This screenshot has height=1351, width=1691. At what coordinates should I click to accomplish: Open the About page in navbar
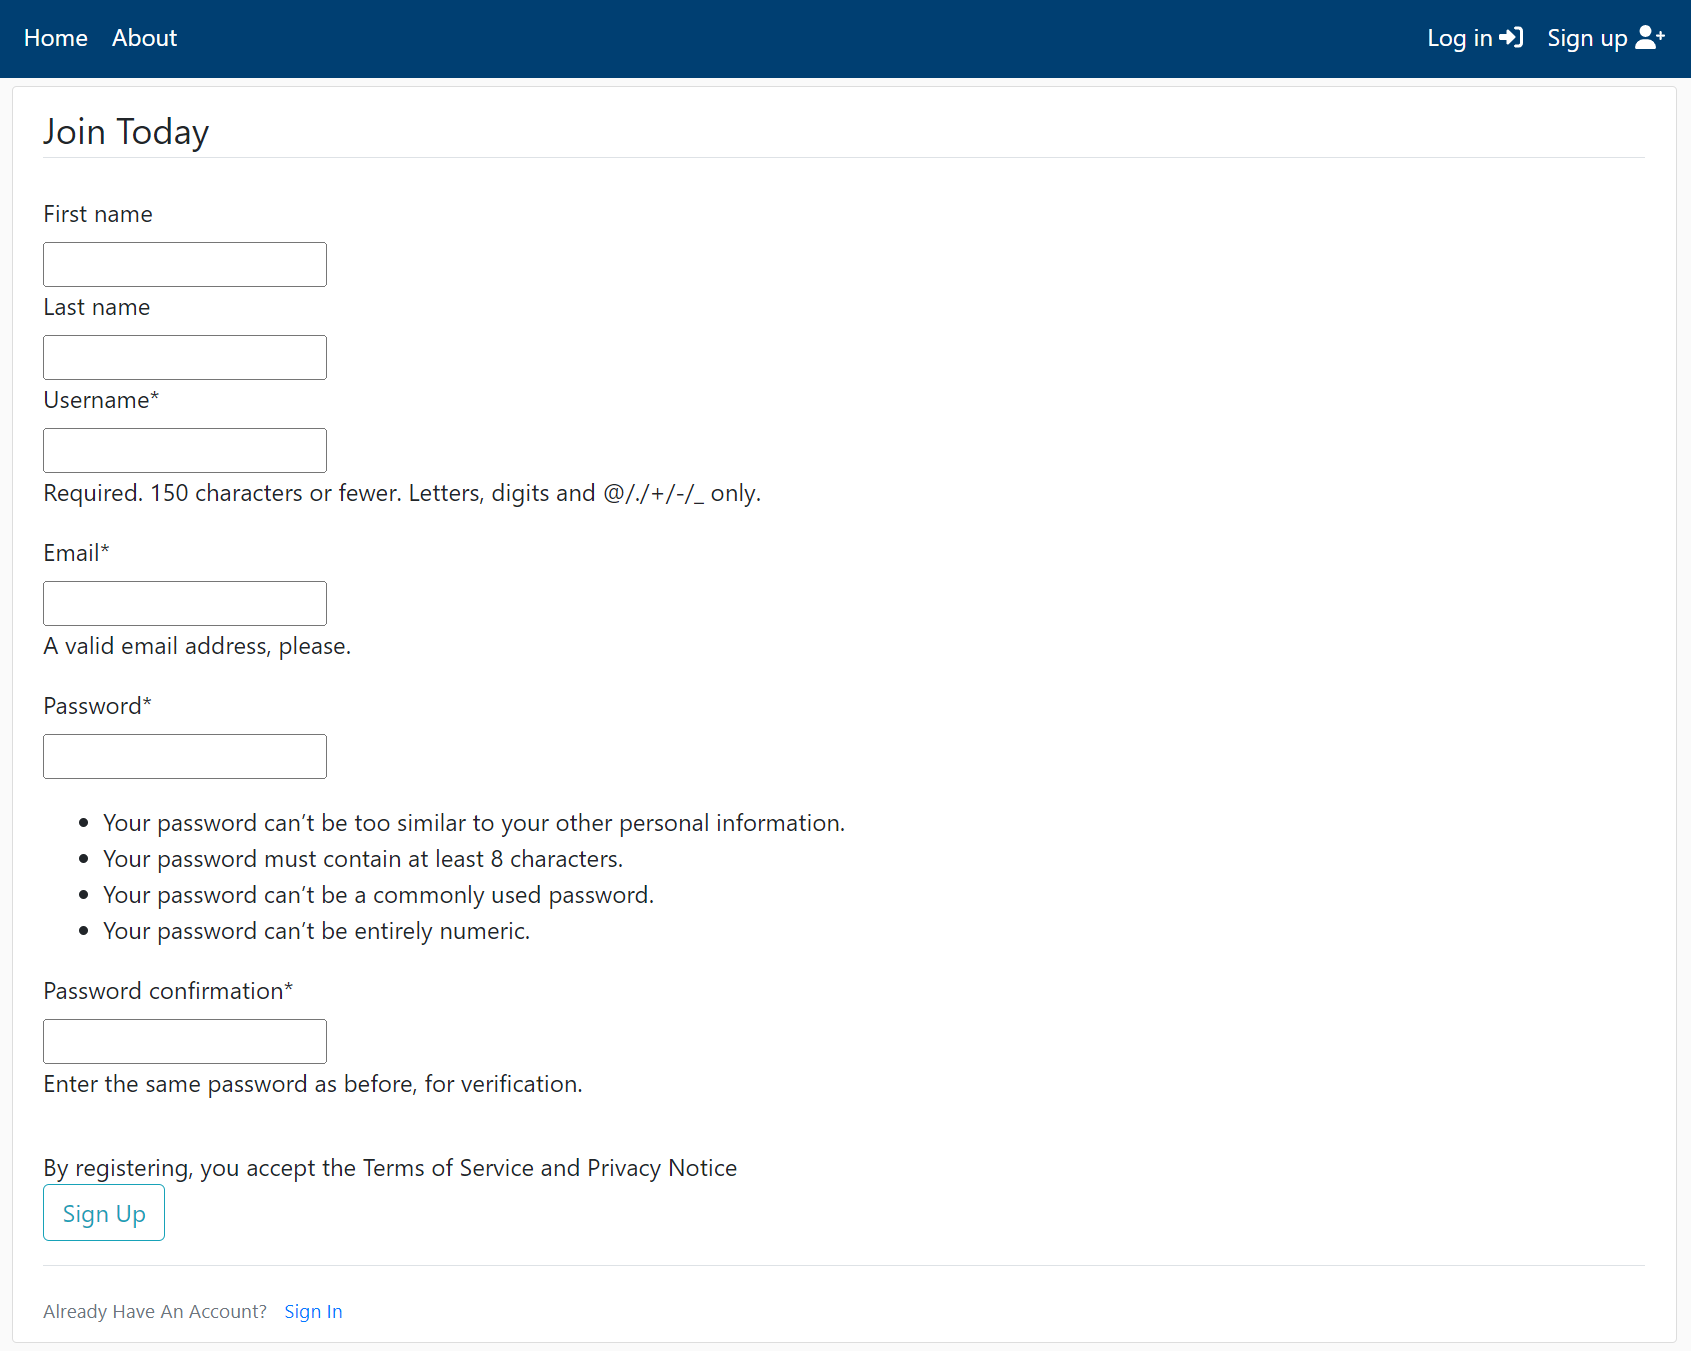click(144, 38)
